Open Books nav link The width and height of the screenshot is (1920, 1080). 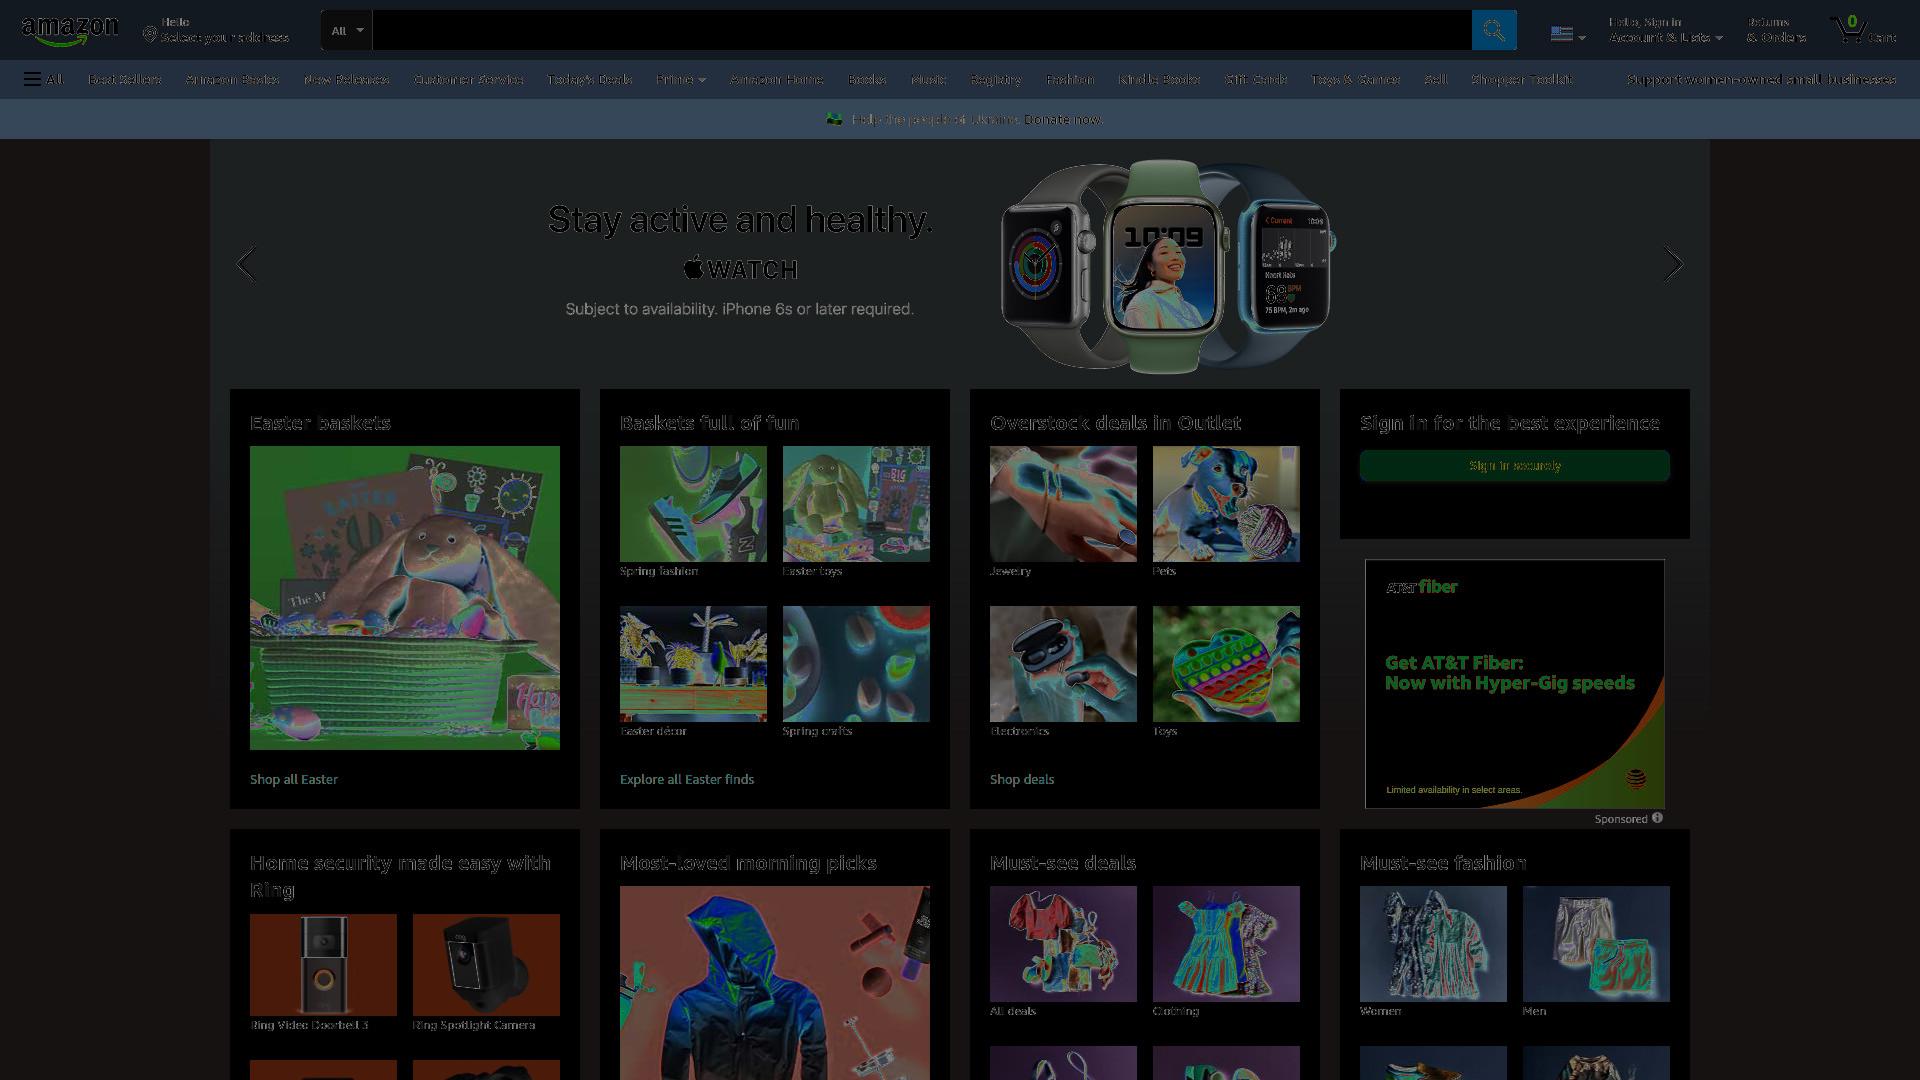click(866, 79)
